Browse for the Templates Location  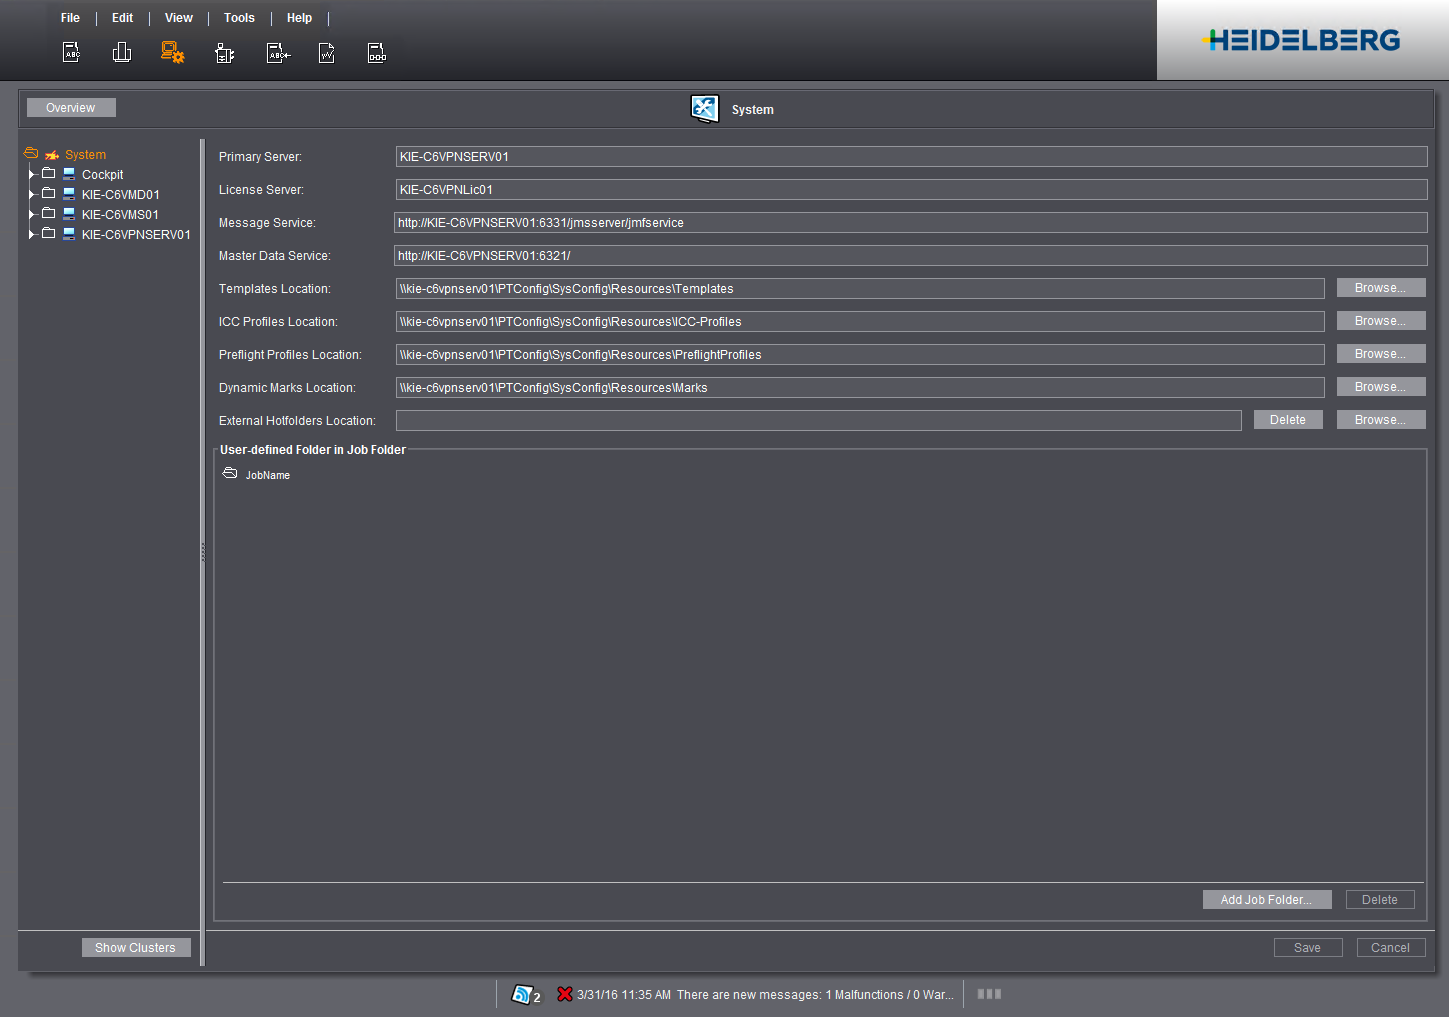tap(1380, 288)
